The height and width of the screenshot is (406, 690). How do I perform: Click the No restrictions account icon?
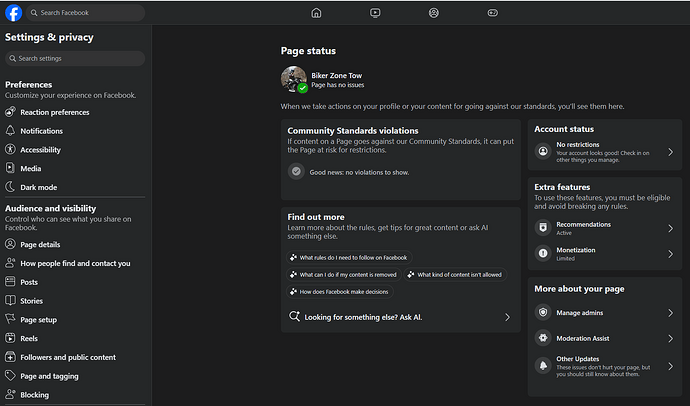543,151
